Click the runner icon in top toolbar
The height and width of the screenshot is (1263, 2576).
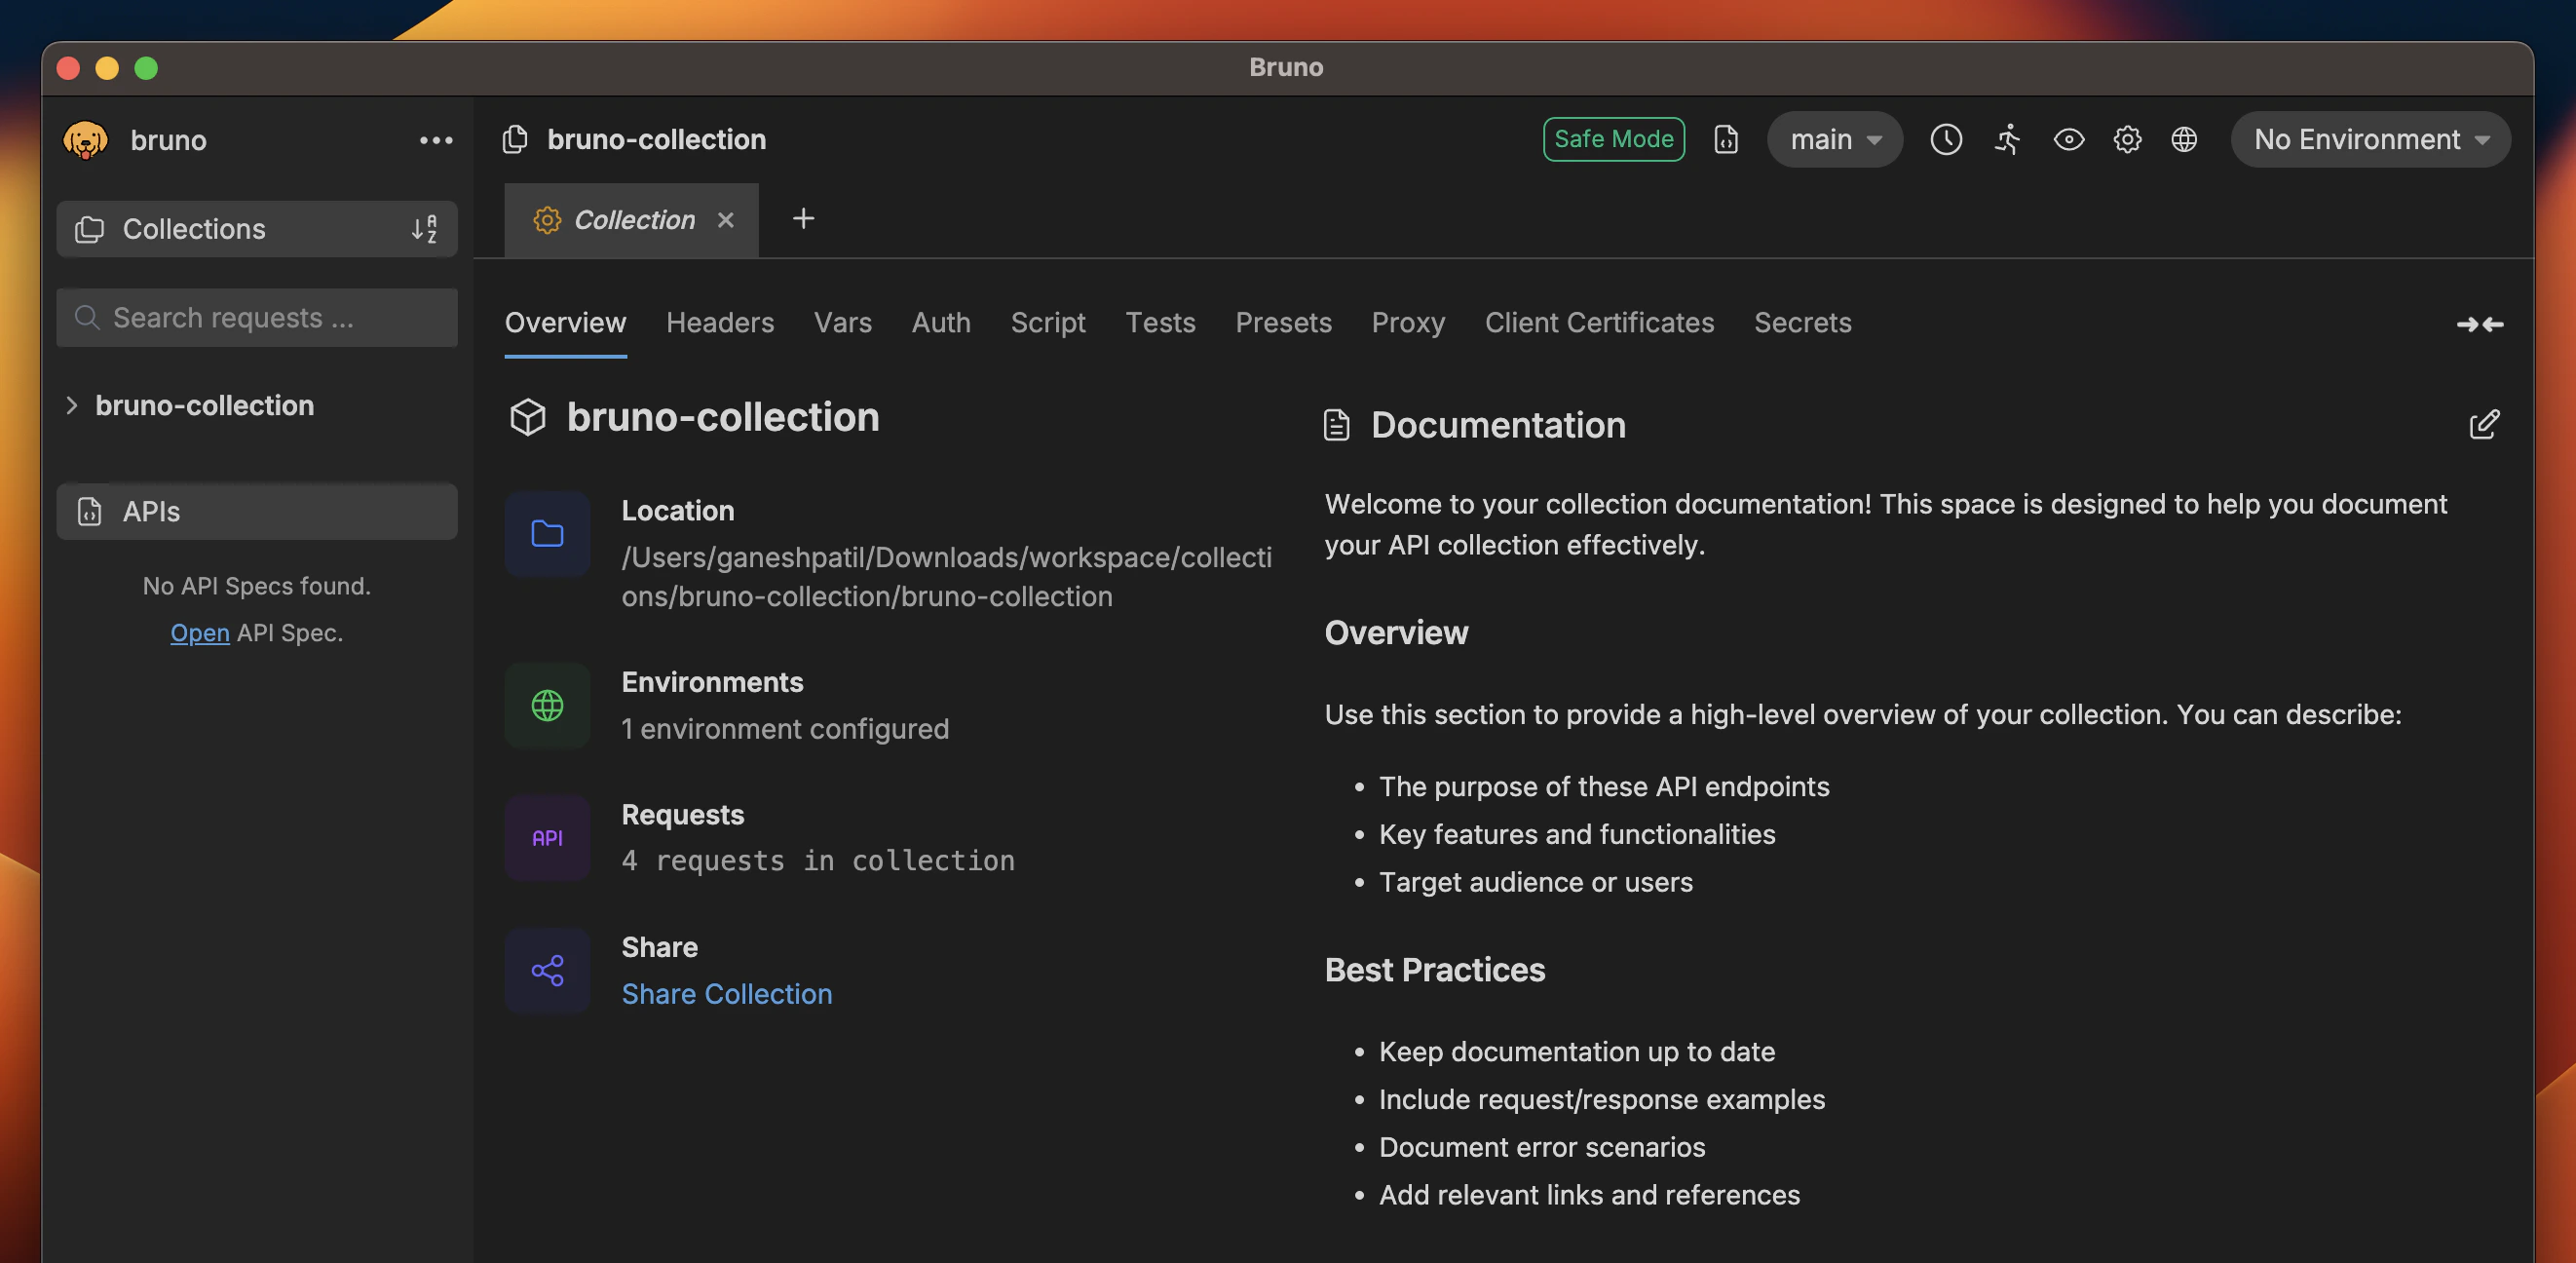tap(2007, 139)
